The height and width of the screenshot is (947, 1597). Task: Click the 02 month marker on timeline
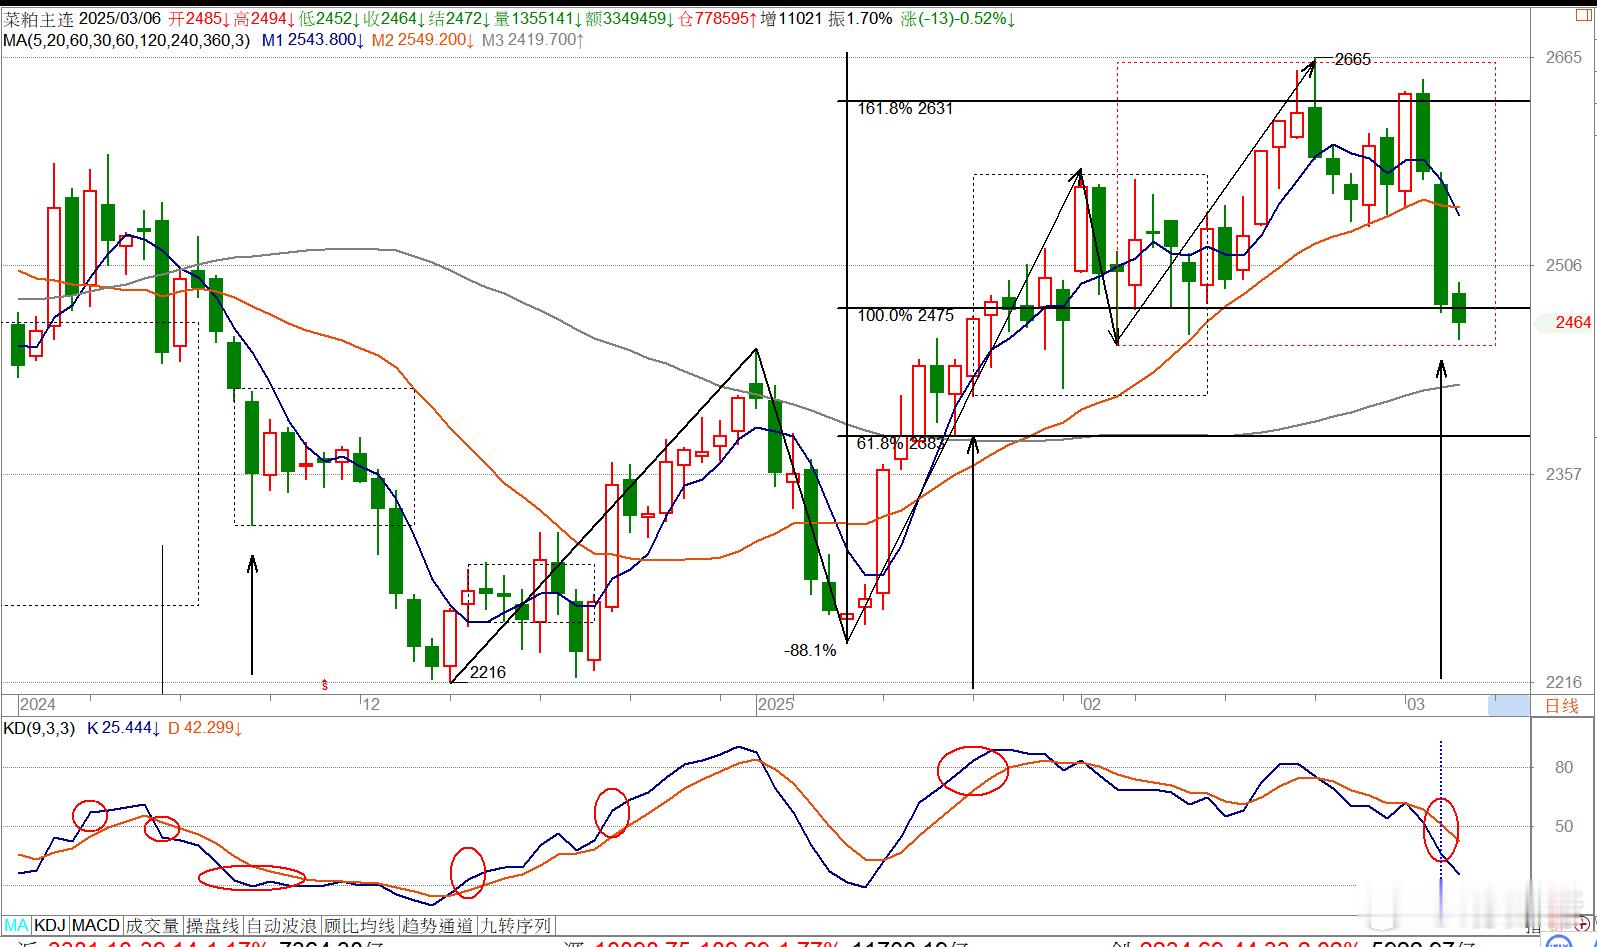click(1091, 704)
